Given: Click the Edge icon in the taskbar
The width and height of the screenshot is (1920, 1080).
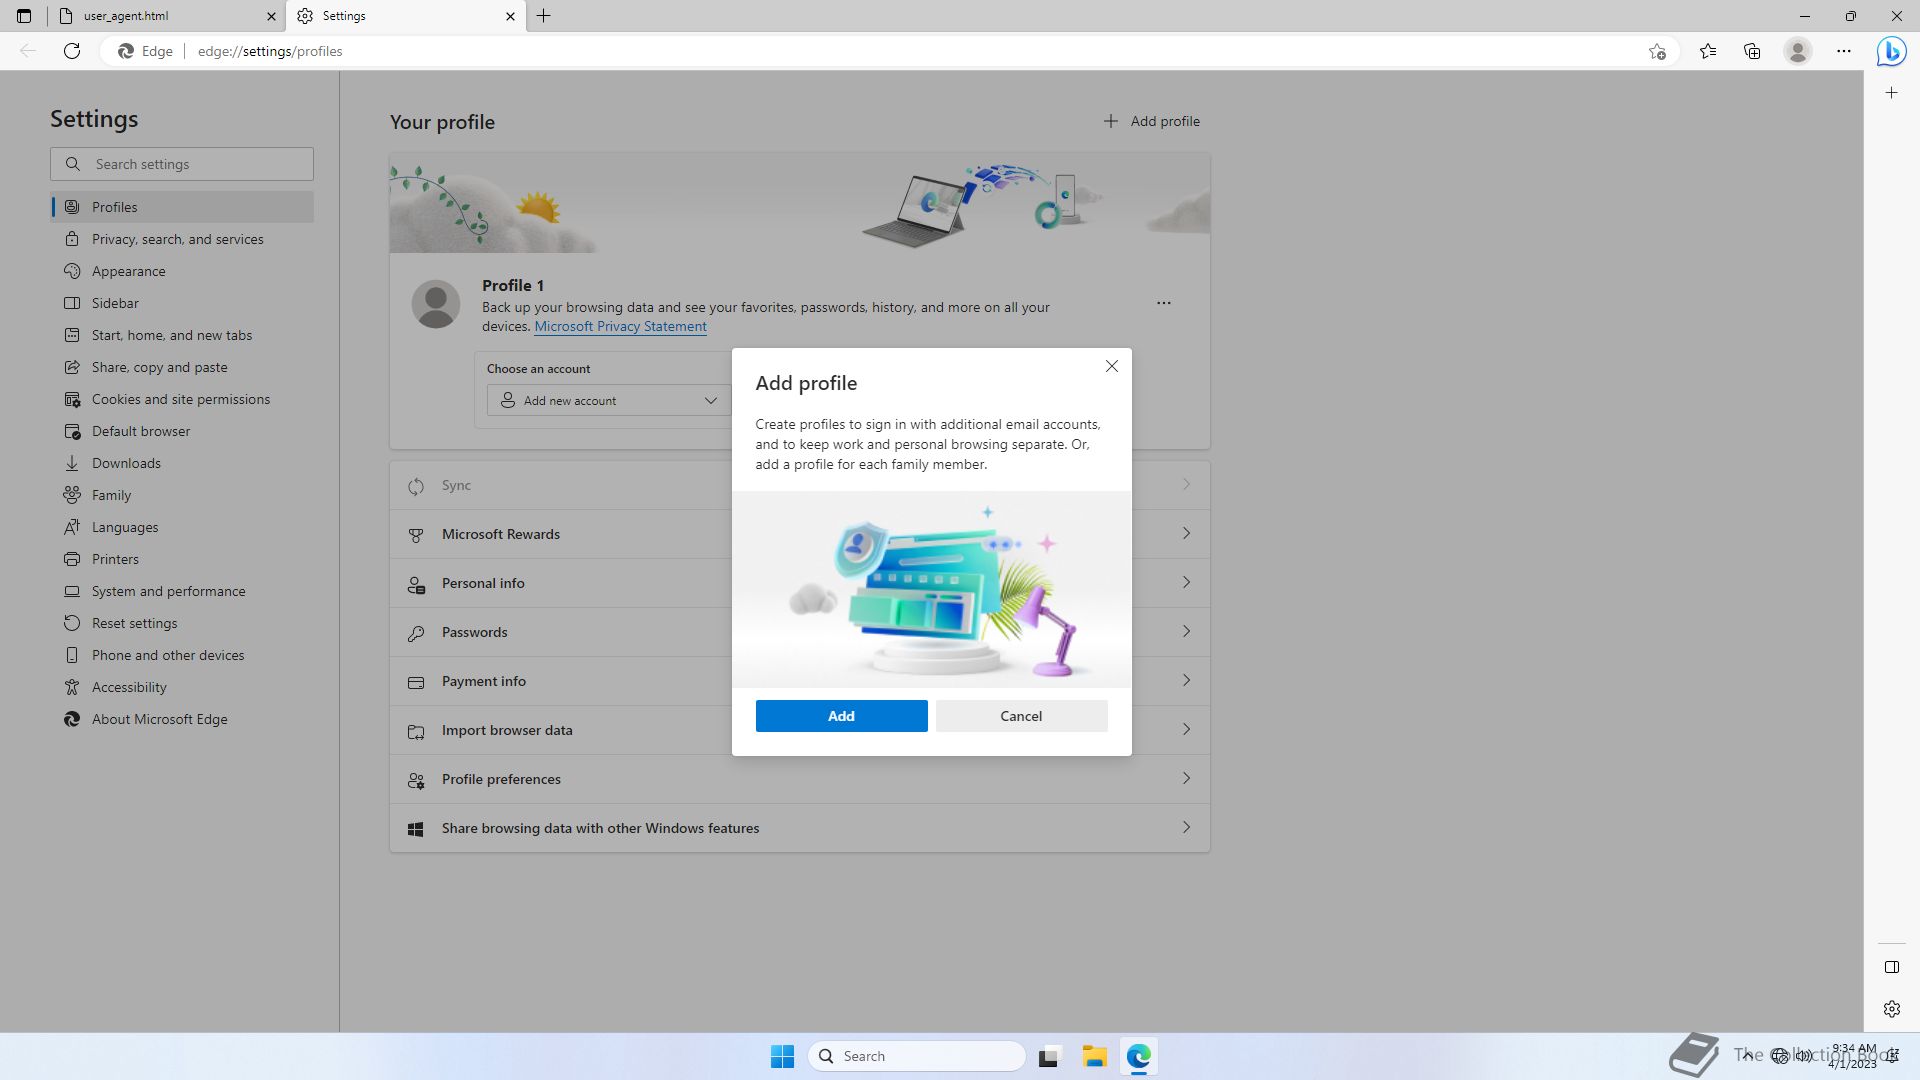Looking at the screenshot, I should click(x=1138, y=1056).
